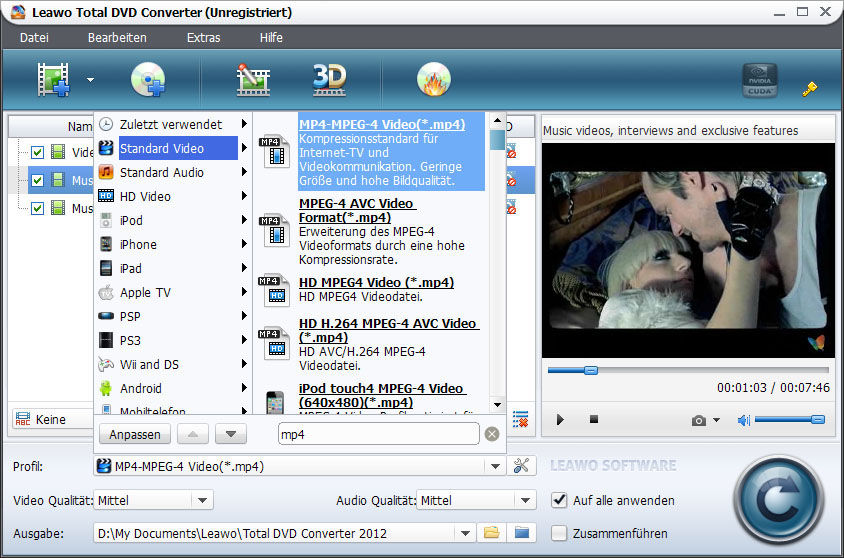844x558 pixels.
Task: Select iPod touch4 MPEG-4 Video link
Action: click(x=382, y=395)
